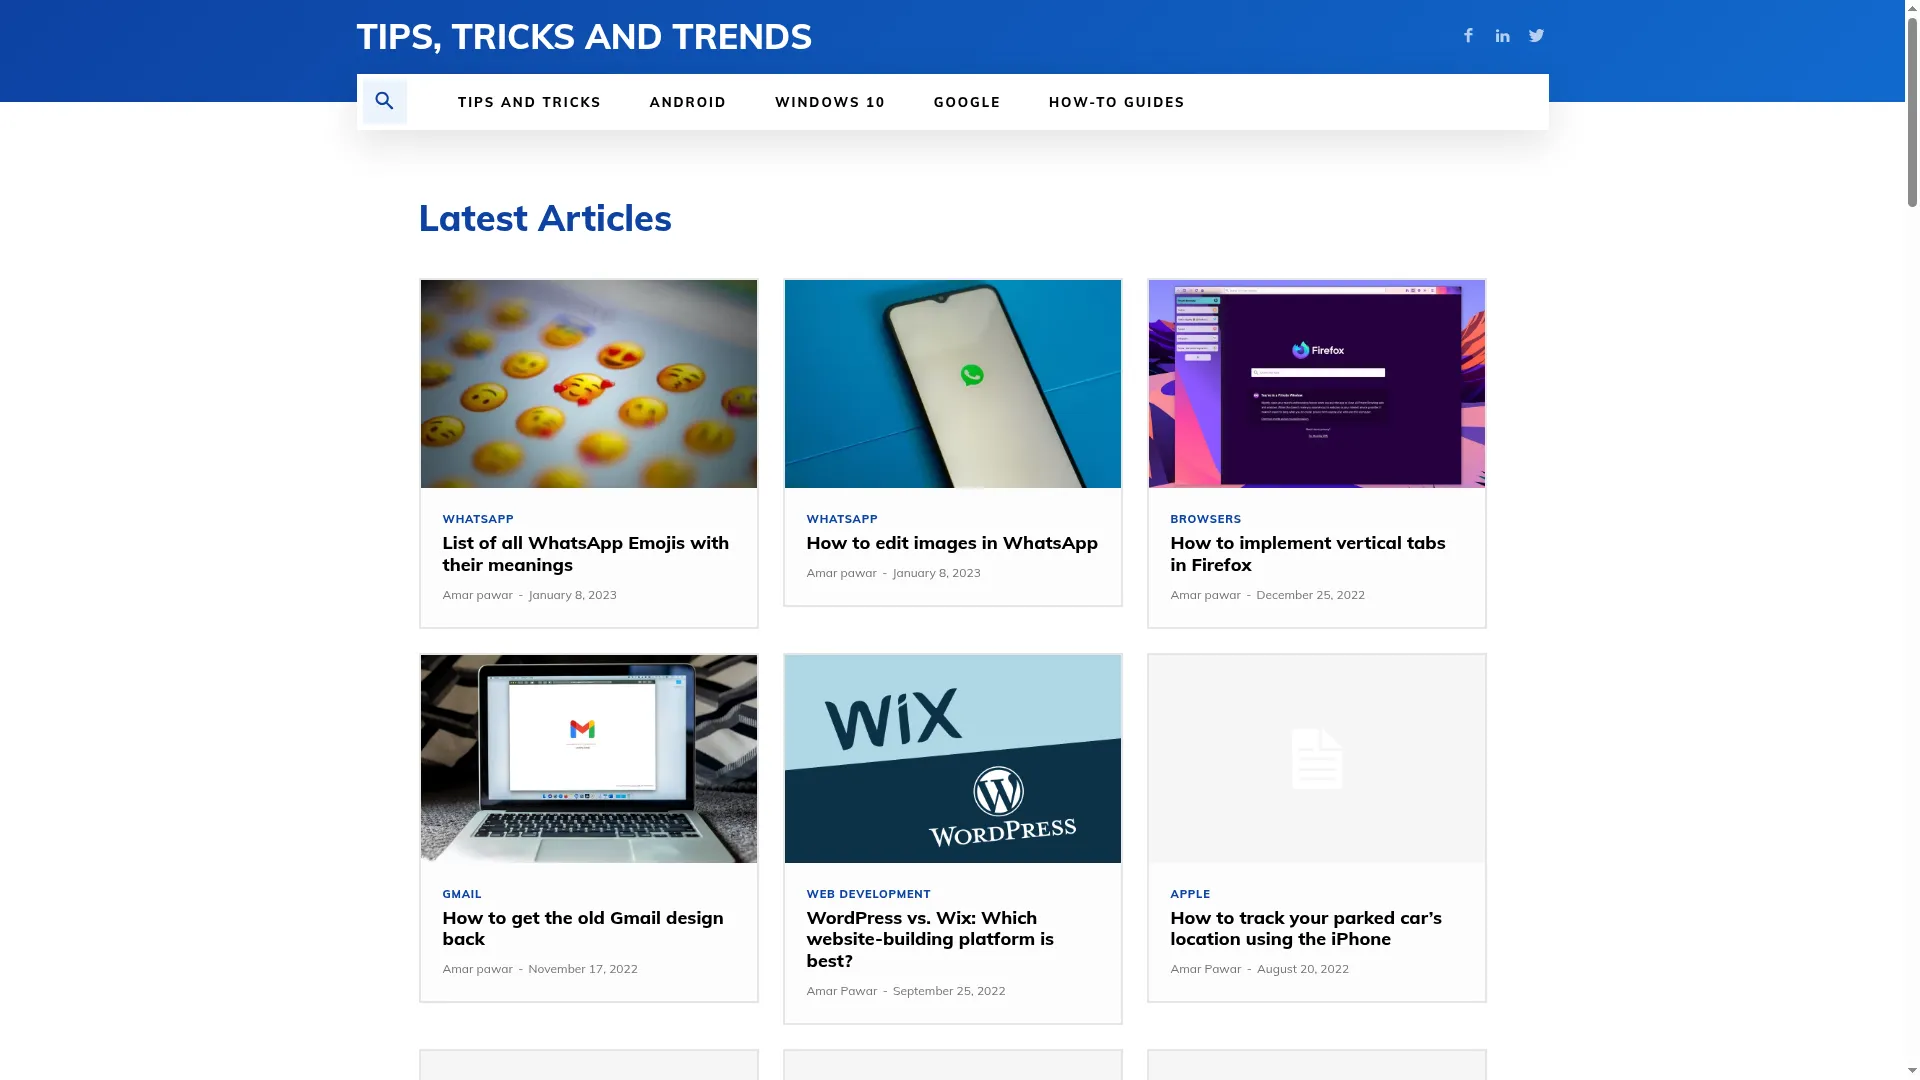Open 'How to implement vertical tabs in Firefox'

[x=1308, y=554]
